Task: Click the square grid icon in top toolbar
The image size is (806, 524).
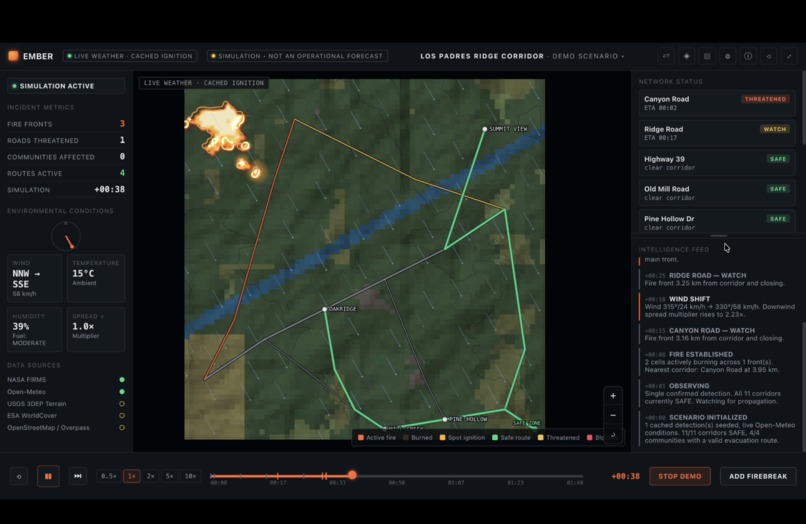Action: click(707, 56)
